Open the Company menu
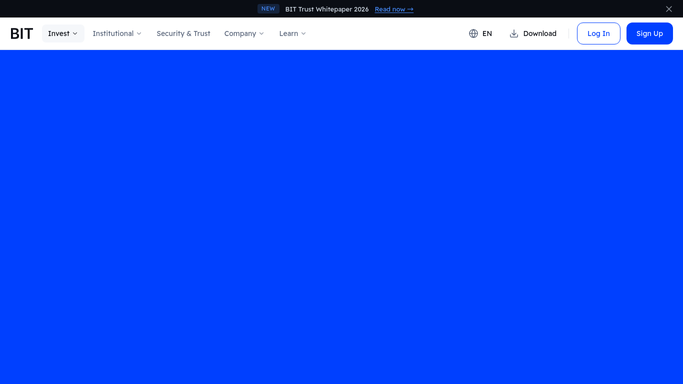Viewport: 683px width, 384px height. pyautogui.click(x=244, y=34)
